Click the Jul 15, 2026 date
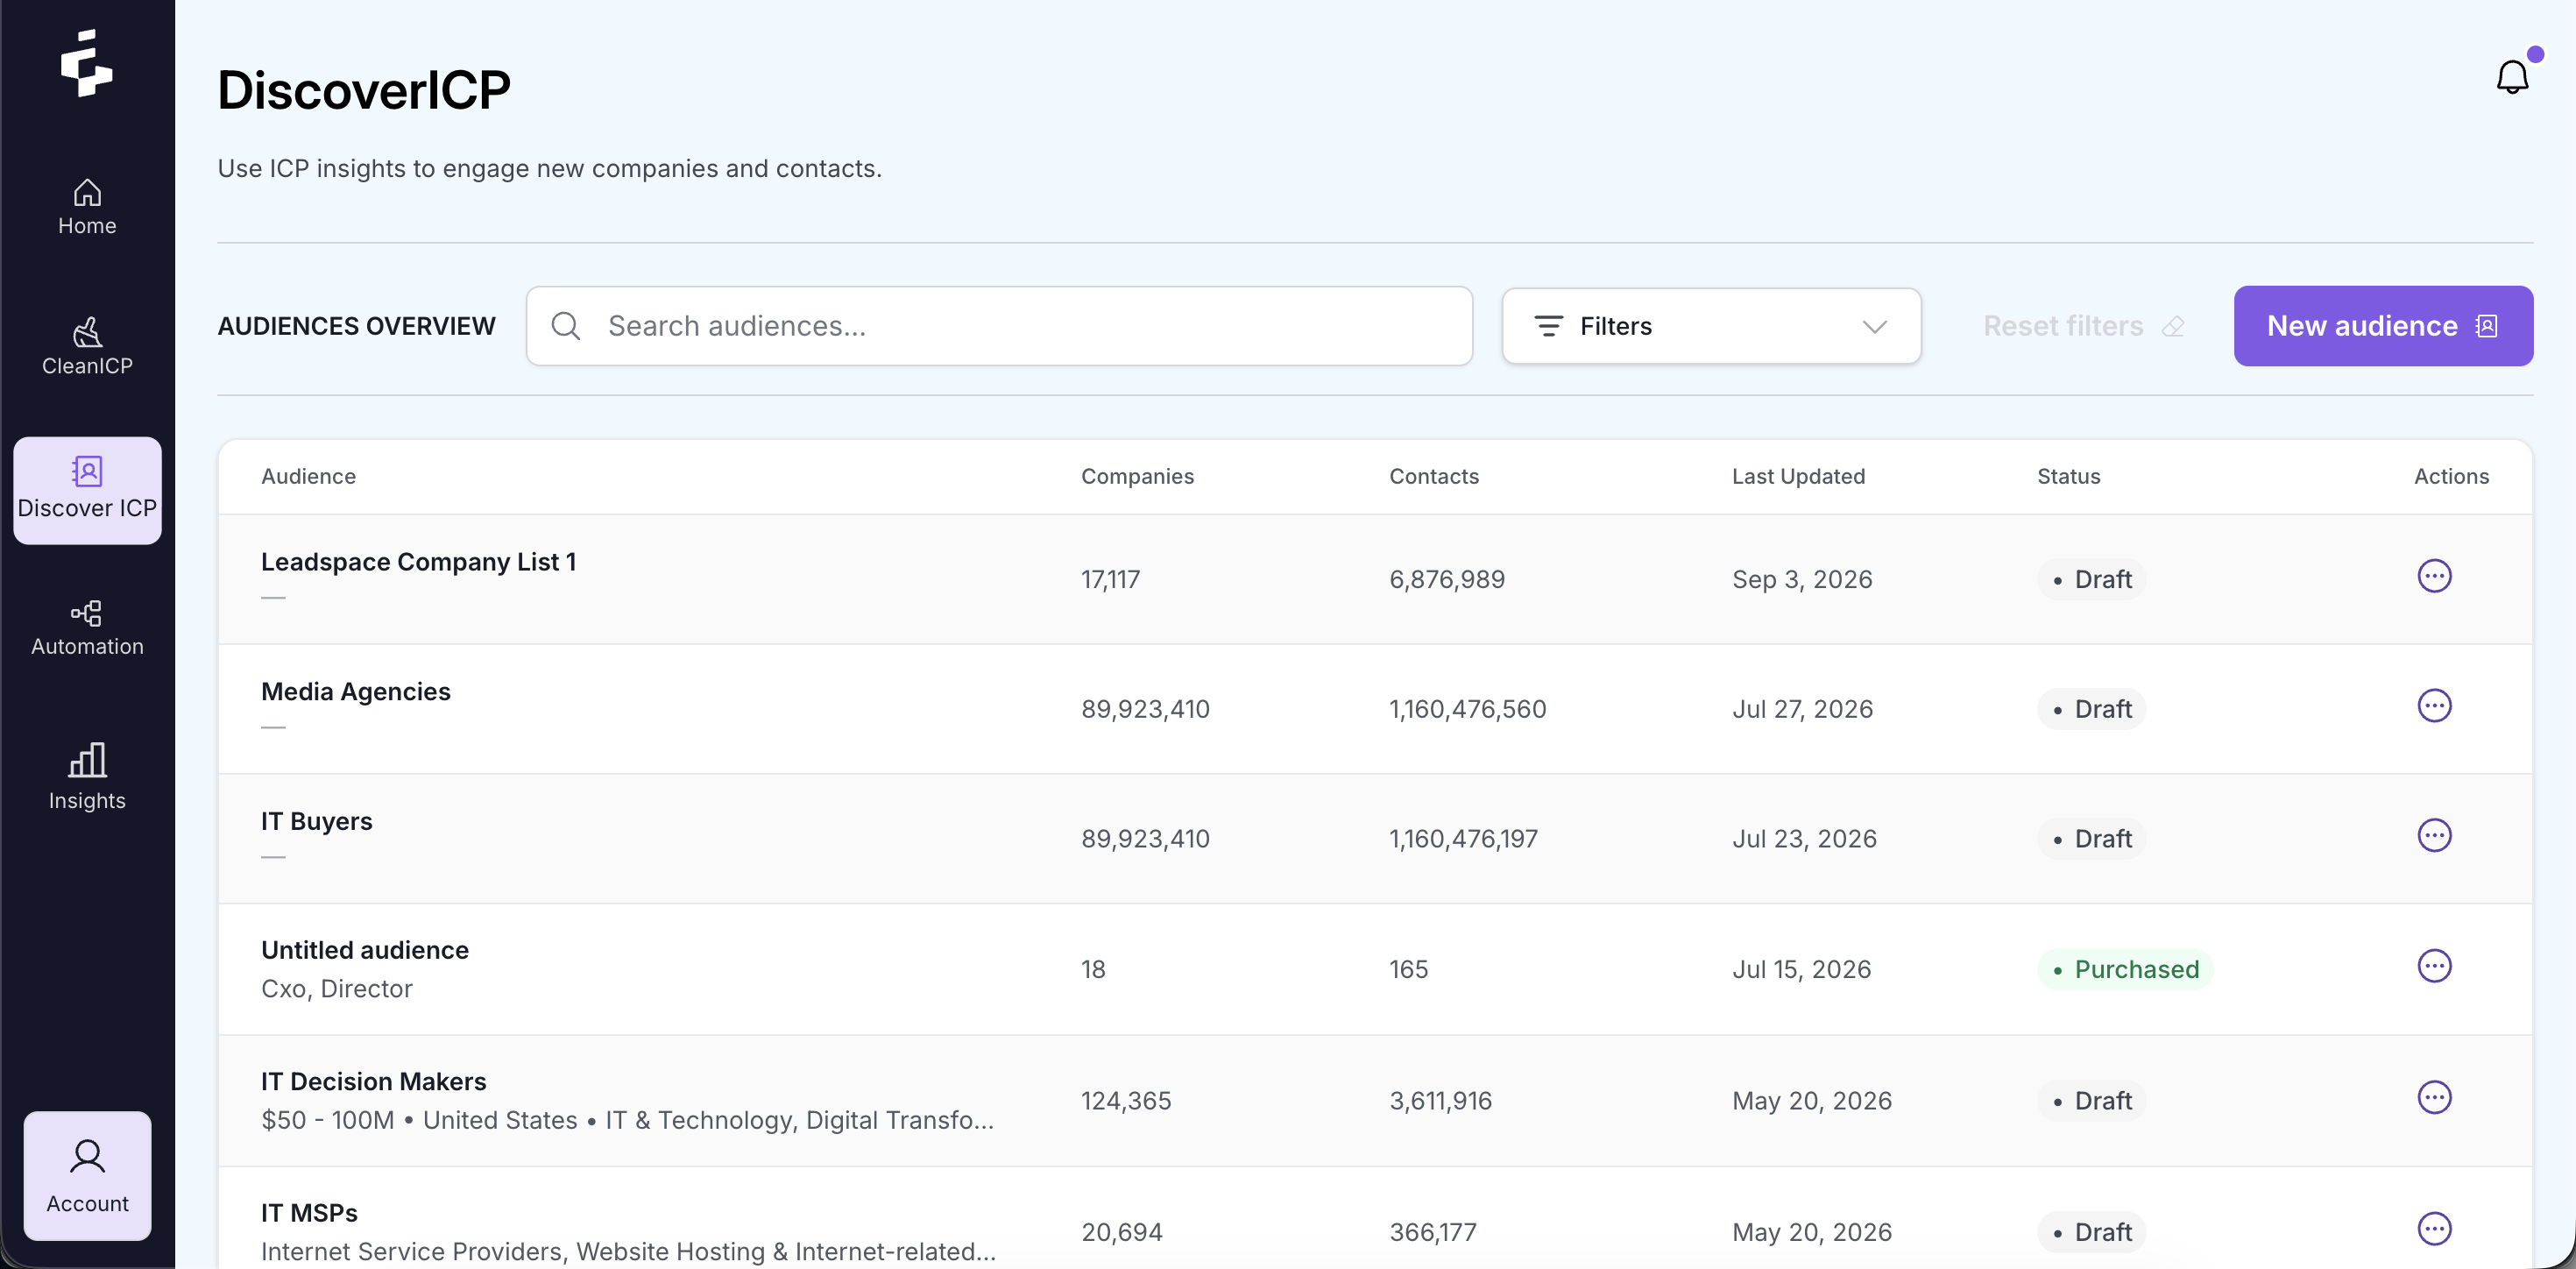Screen dimensions: 2576x1269 point(1801,970)
